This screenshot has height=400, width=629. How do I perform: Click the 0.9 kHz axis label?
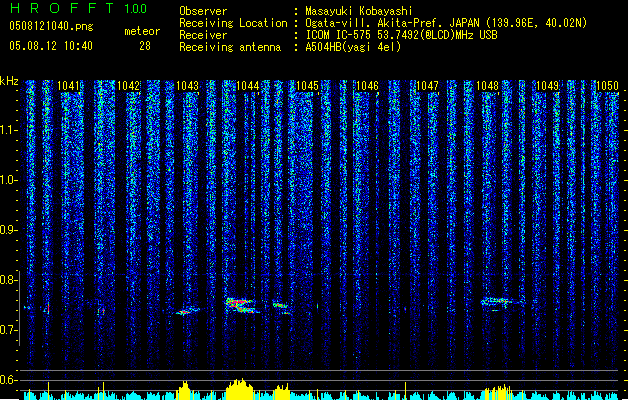coord(9,230)
